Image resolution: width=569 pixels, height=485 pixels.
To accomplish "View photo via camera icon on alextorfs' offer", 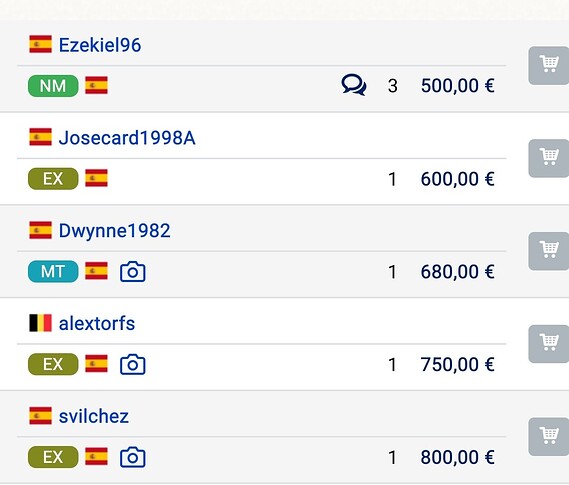I will 133,364.
